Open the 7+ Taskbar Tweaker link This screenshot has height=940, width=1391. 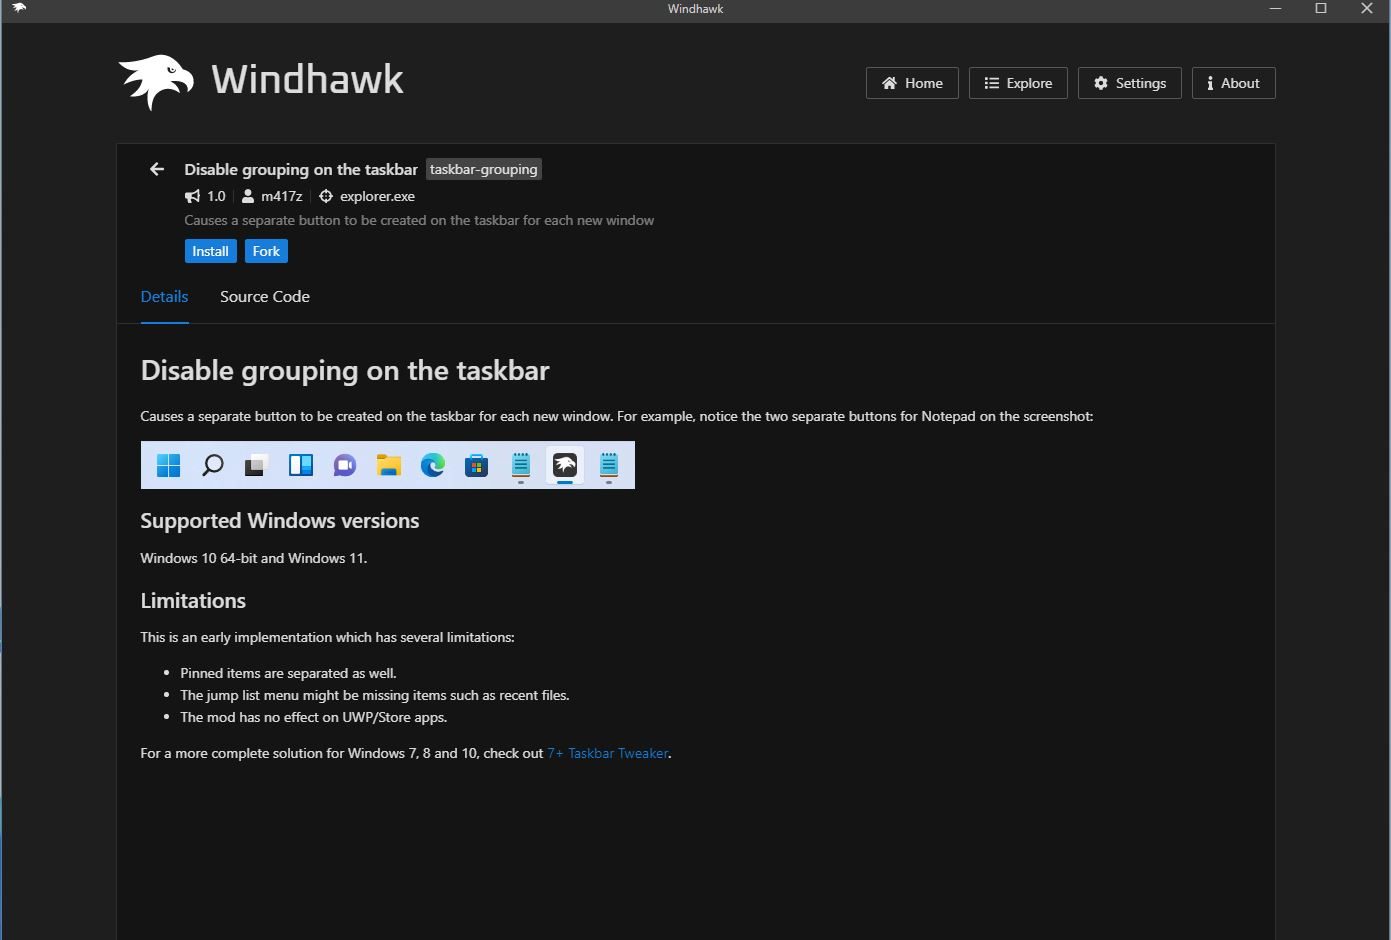[x=608, y=753]
